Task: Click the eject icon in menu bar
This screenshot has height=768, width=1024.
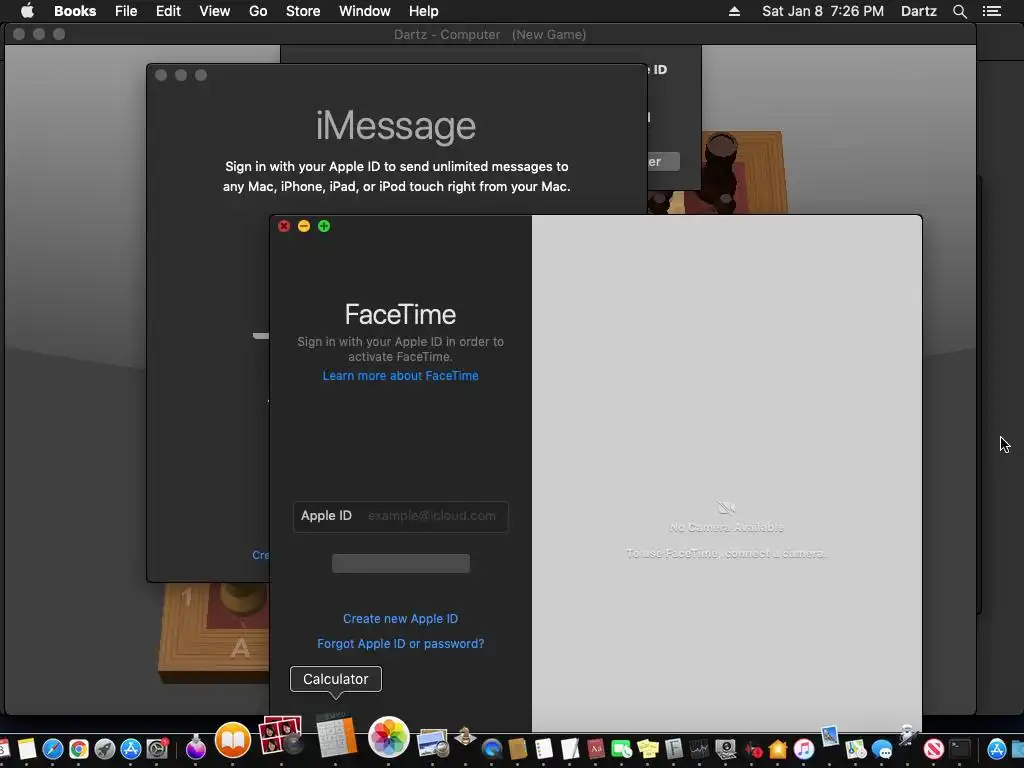Action: (x=734, y=11)
